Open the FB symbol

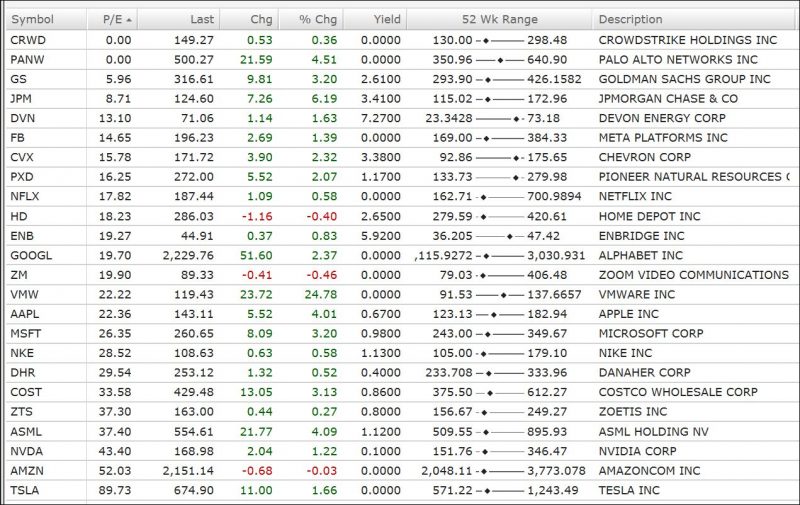coord(17,137)
